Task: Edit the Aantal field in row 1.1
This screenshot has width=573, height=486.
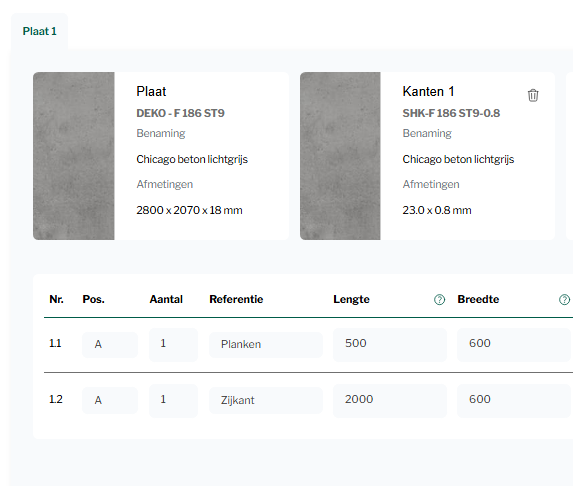Action: [x=174, y=345]
